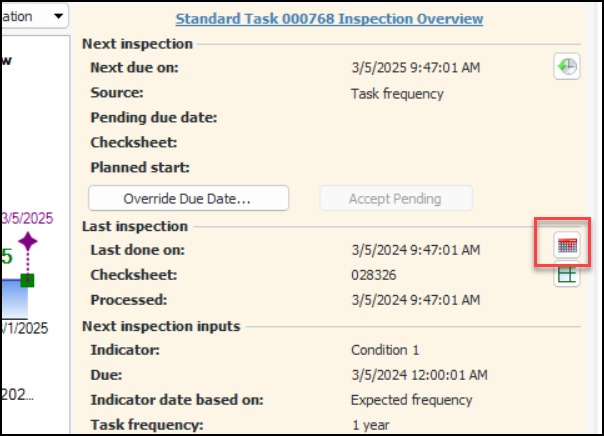Click the clock icon beside Next due on
This screenshot has width=604, height=436.
567,67
